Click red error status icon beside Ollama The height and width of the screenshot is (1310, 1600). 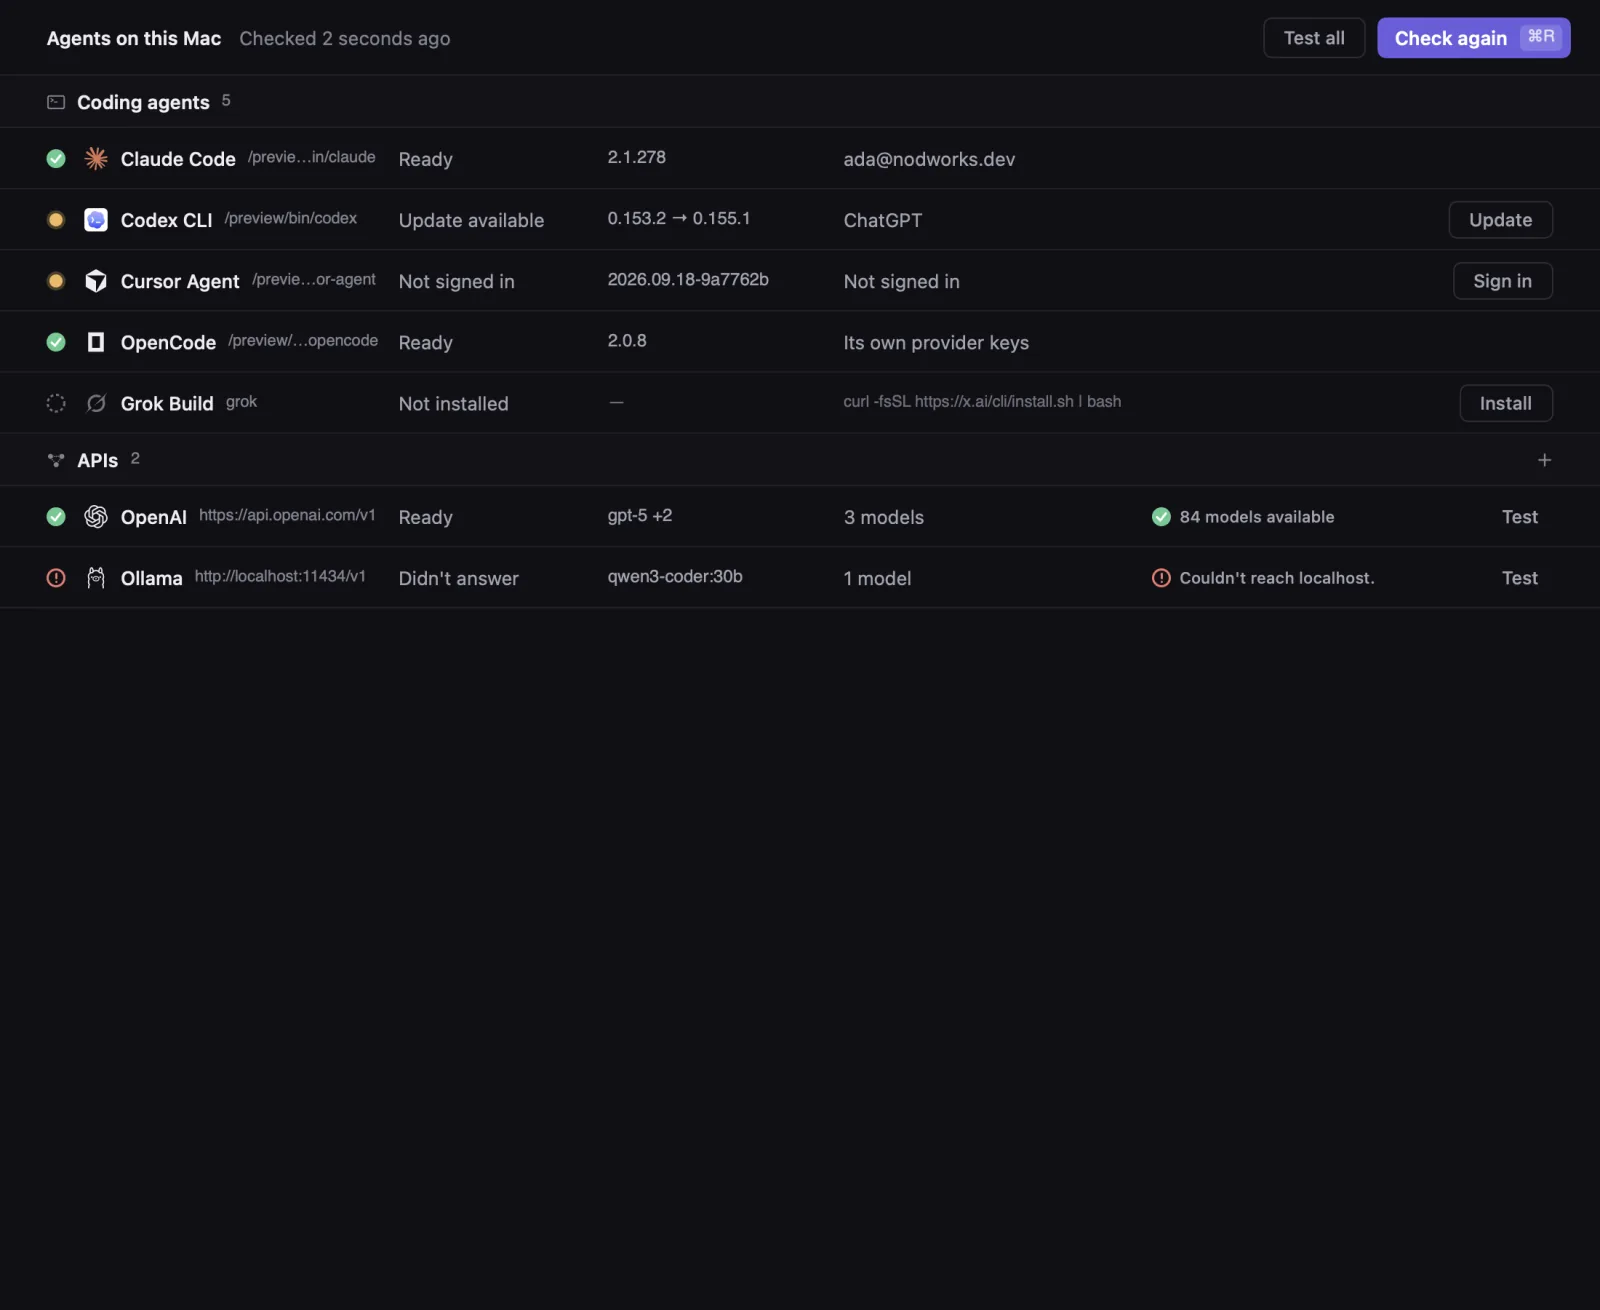(56, 578)
